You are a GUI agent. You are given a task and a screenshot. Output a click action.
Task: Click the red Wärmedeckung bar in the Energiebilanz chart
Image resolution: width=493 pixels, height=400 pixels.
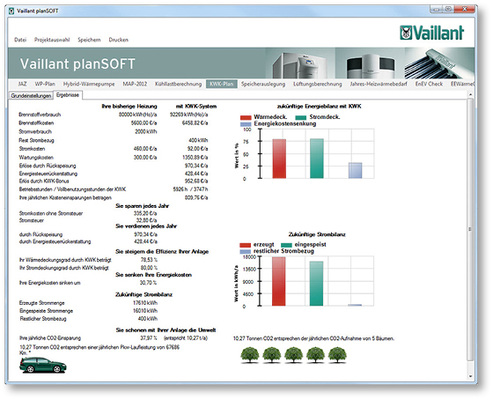(x=279, y=159)
